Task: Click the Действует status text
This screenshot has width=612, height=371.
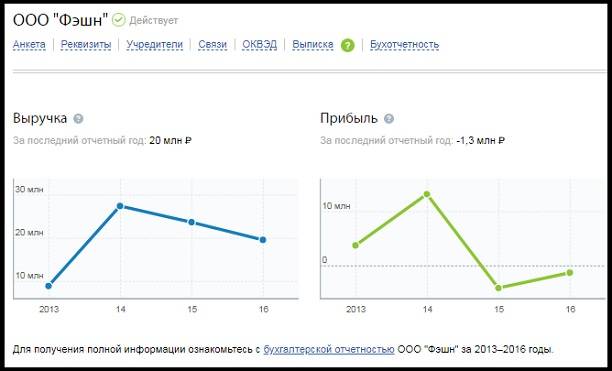Action: point(153,20)
